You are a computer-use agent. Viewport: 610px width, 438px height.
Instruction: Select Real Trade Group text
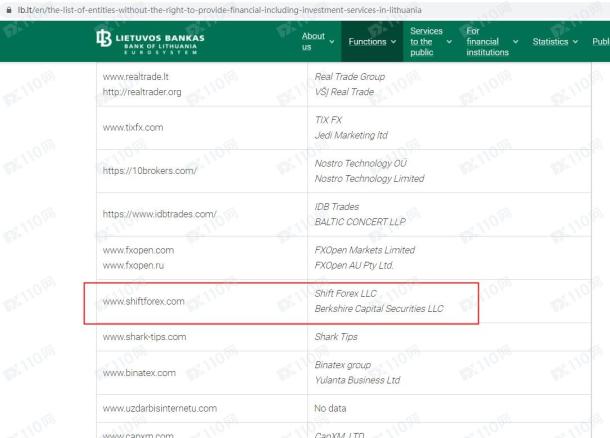point(350,77)
